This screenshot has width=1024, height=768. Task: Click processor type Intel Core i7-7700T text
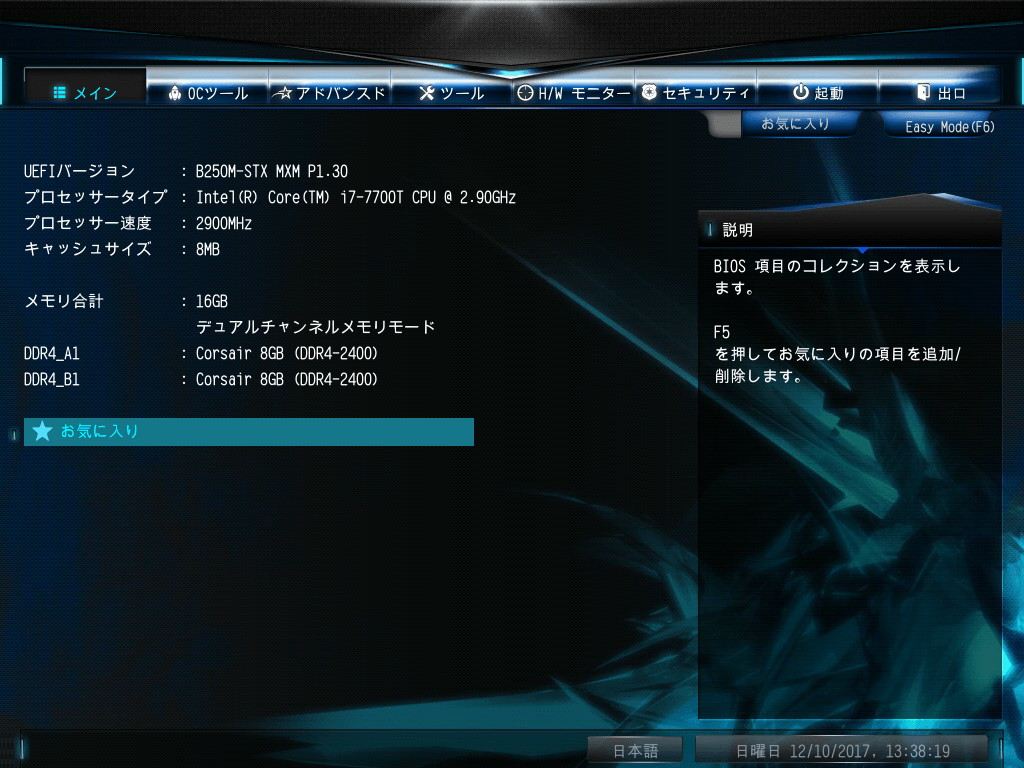pos(356,197)
